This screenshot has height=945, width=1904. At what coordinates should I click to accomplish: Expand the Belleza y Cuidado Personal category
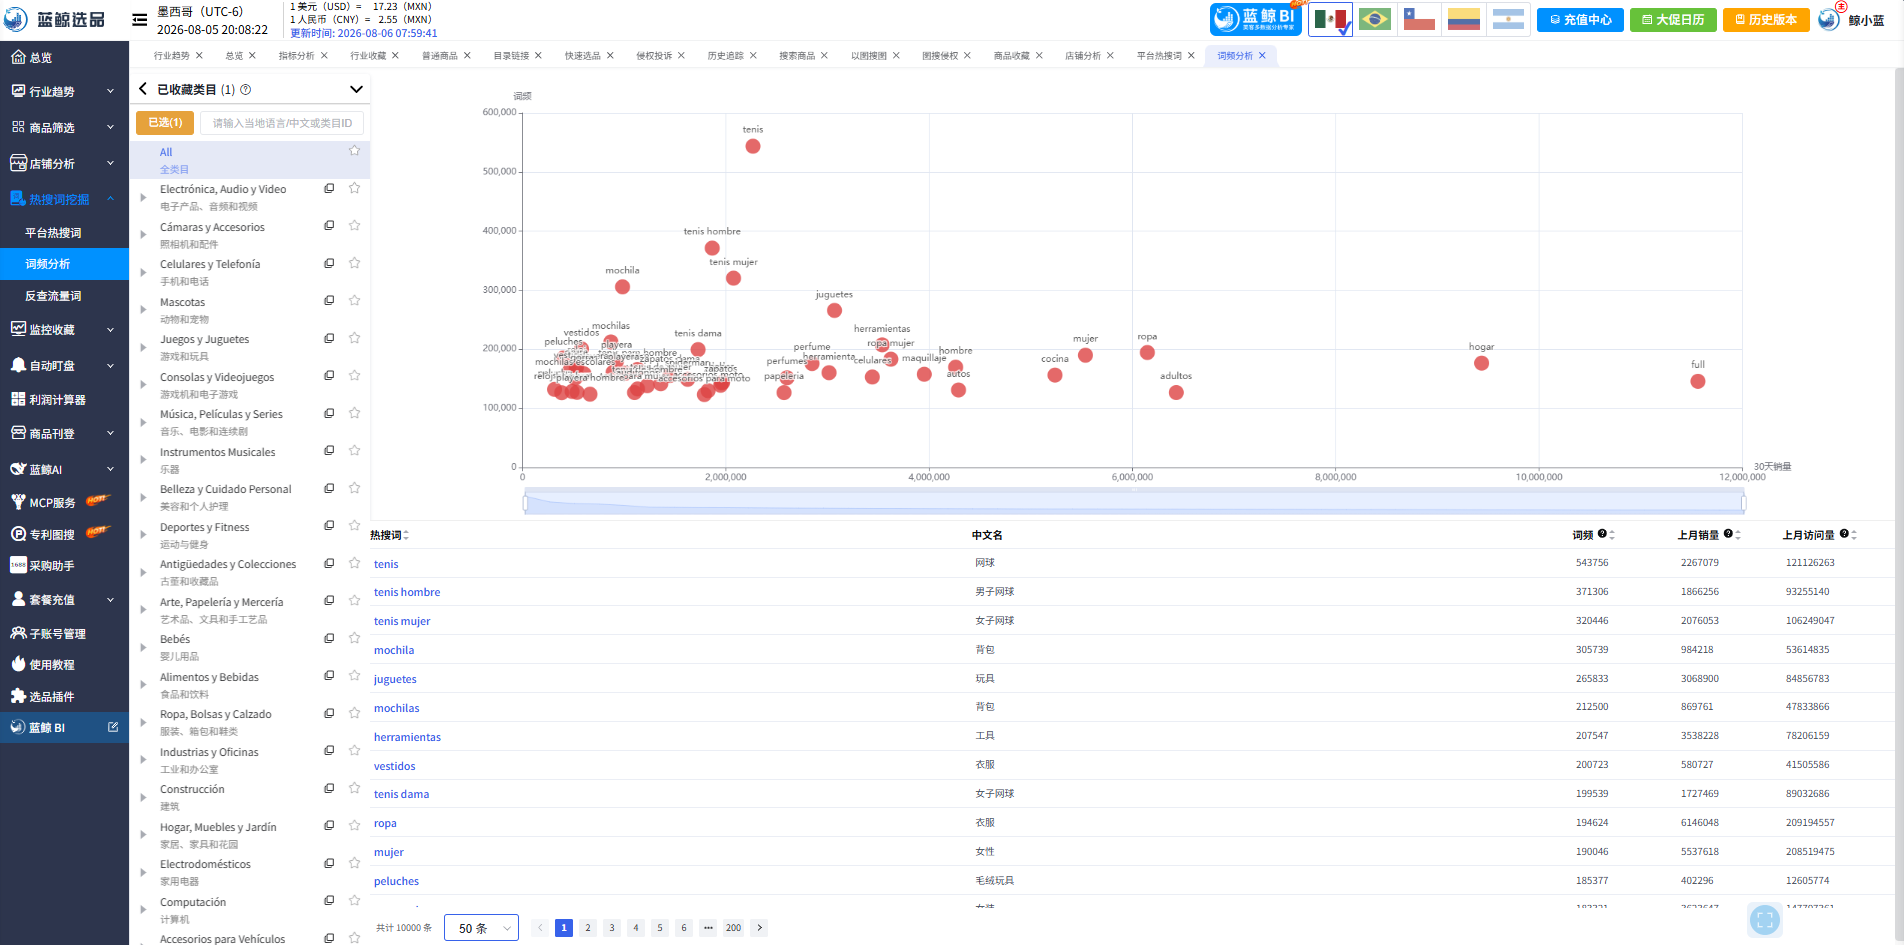tap(143, 497)
